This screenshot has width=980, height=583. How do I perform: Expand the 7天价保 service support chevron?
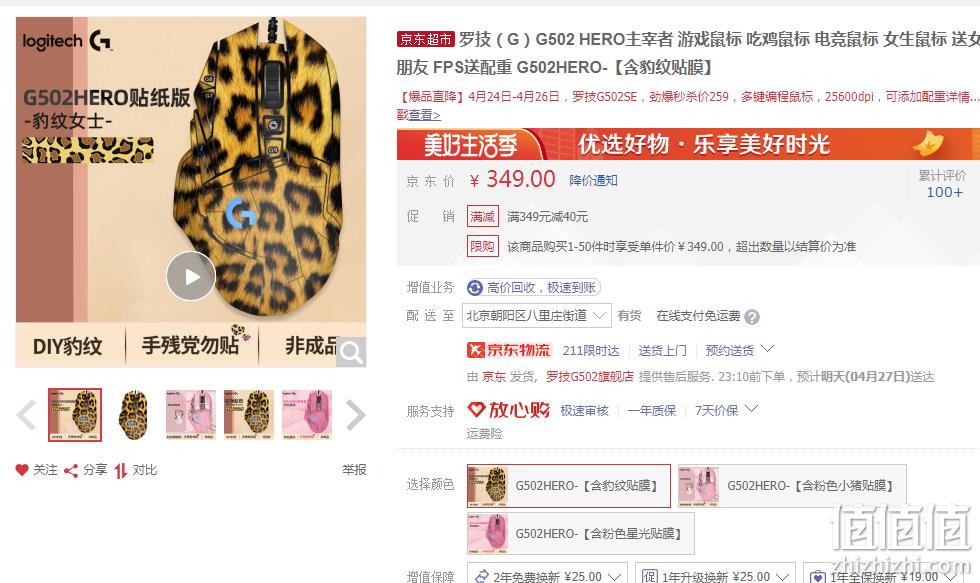(x=751, y=409)
